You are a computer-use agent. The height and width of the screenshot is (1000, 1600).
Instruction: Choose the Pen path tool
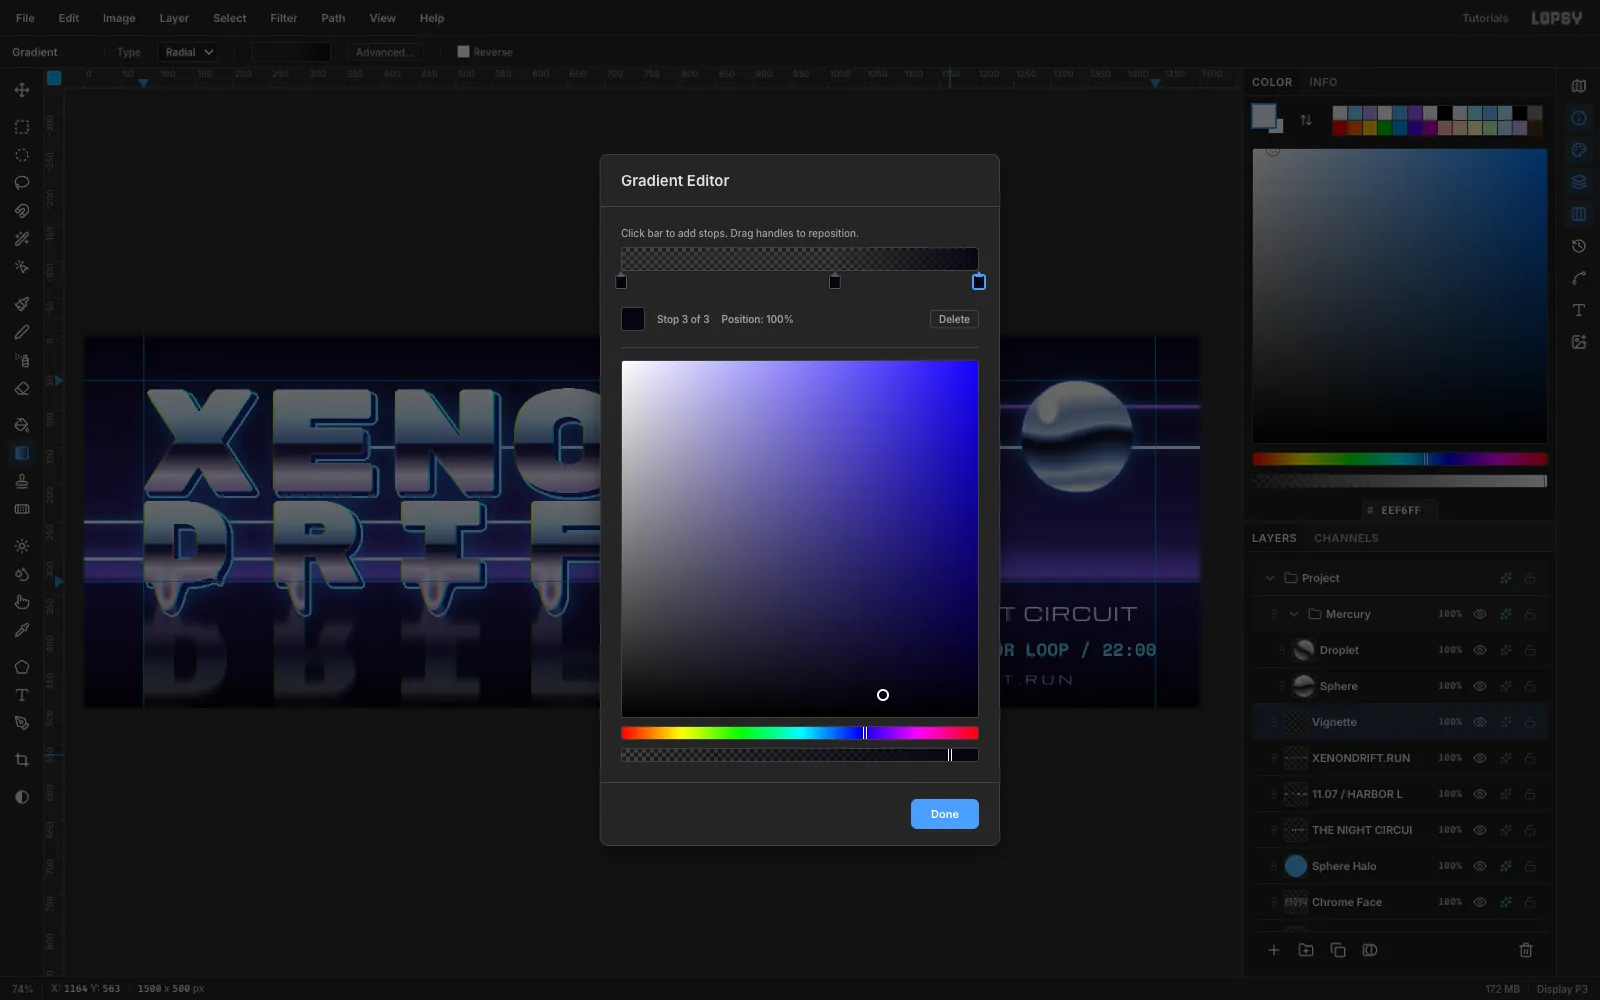pos(21,723)
